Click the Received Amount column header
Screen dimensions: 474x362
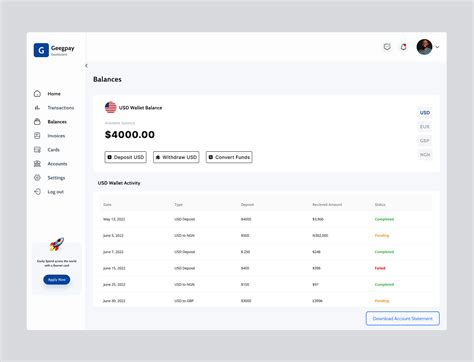327,204
